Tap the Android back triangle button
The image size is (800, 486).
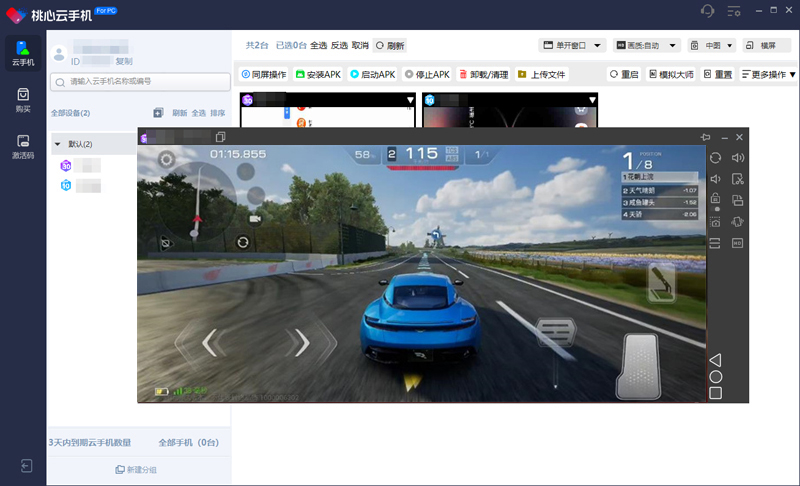tap(715, 360)
